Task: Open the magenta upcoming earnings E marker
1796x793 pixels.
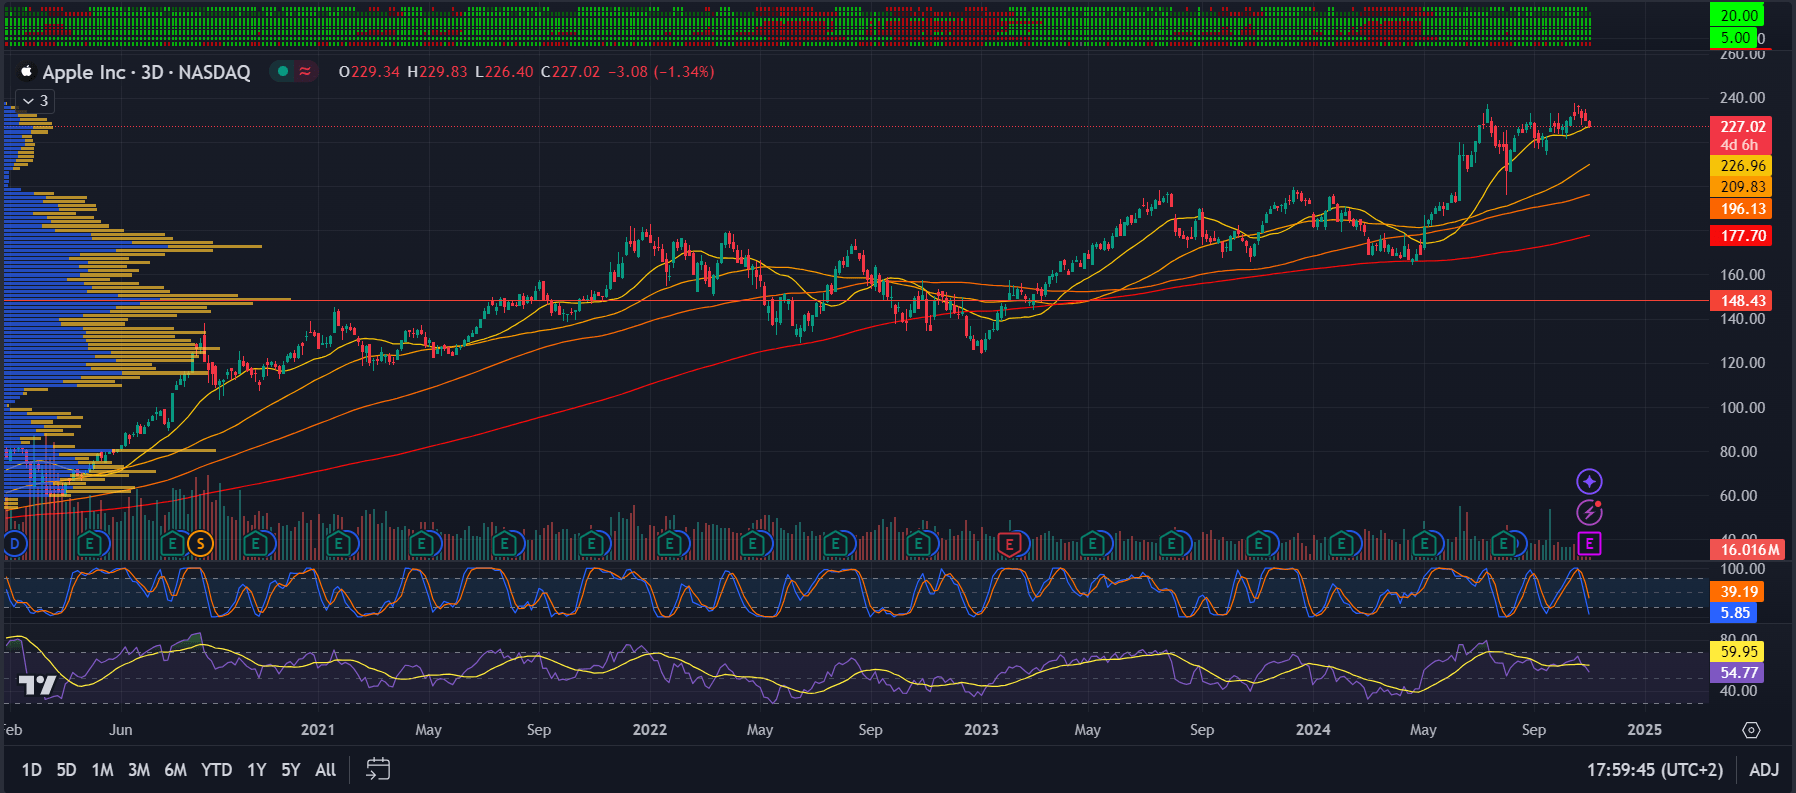Action: pos(1589,544)
